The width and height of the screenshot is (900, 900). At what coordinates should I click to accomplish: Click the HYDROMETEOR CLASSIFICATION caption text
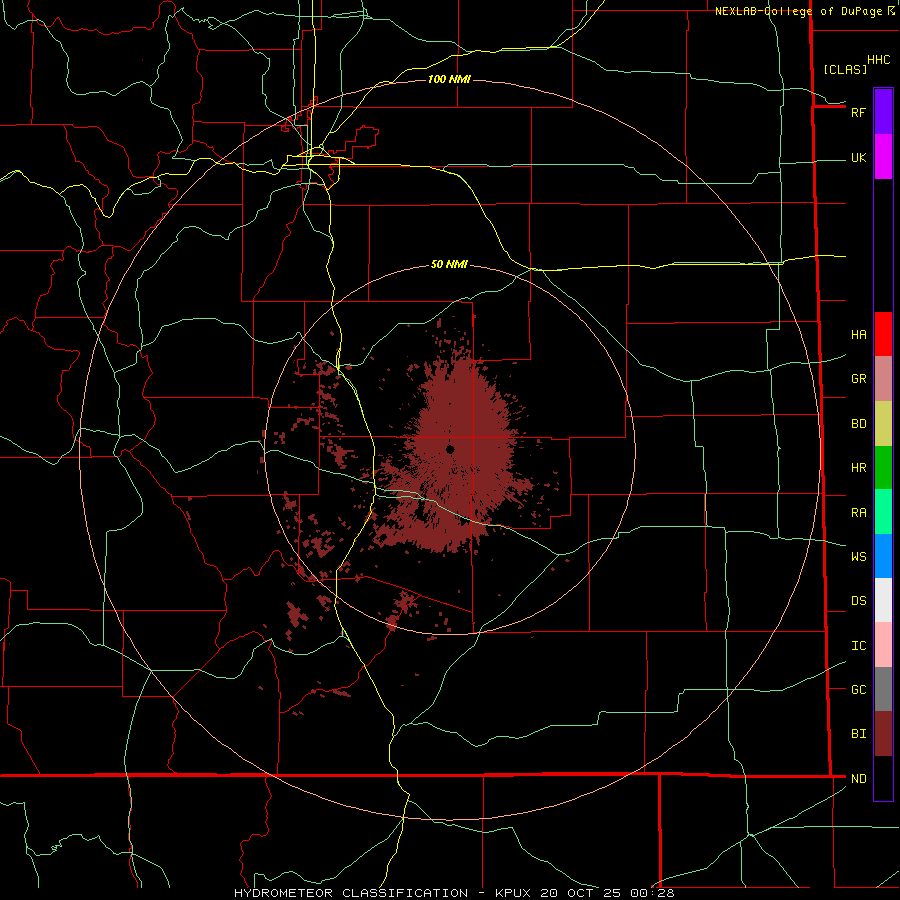(351, 893)
